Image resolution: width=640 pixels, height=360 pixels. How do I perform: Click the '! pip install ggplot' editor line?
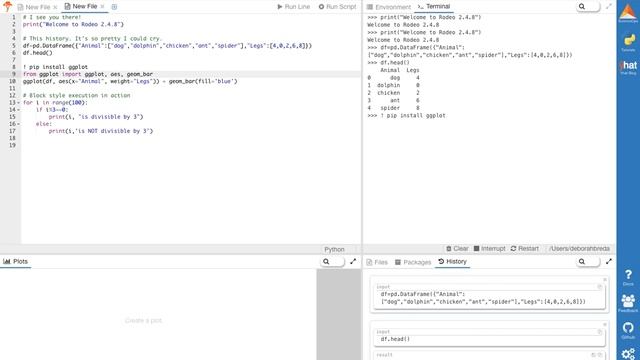(55, 67)
